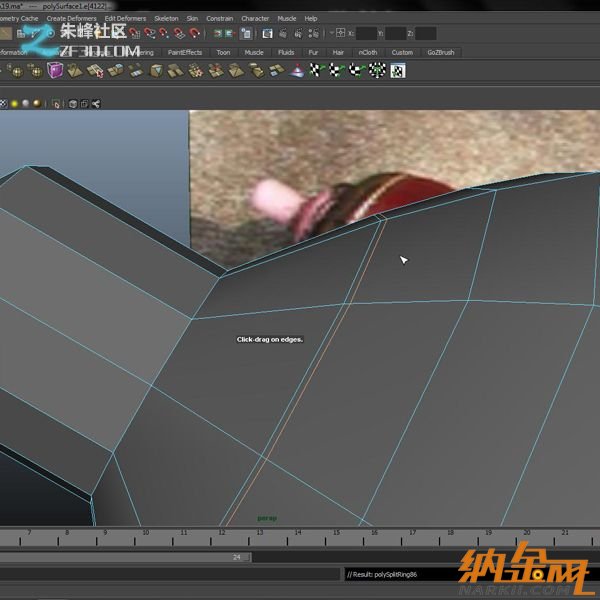Open the Skeleton menu
Viewport: 600px width, 600px height.
(x=166, y=18)
